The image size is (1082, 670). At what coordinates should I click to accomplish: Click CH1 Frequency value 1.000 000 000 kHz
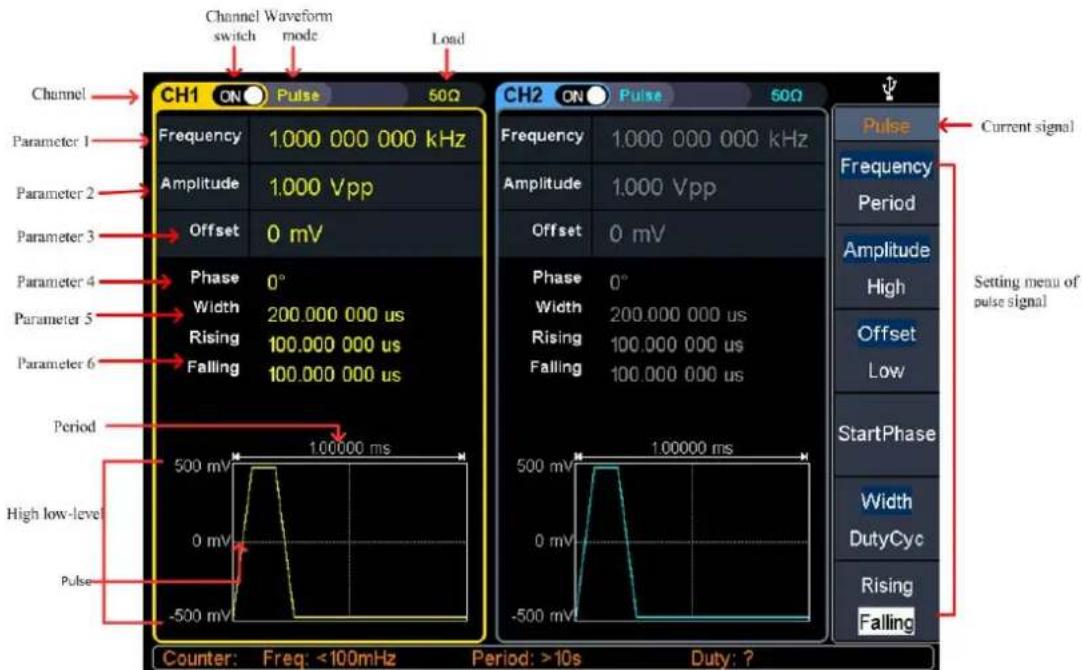[367, 139]
